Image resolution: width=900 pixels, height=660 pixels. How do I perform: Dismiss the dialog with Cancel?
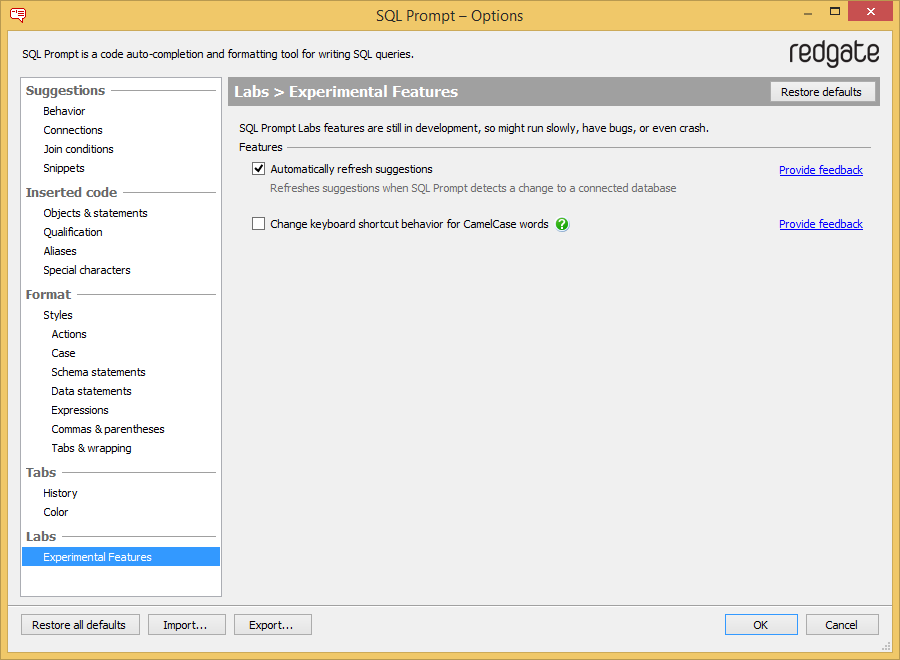pyautogui.click(x=842, y=624)
